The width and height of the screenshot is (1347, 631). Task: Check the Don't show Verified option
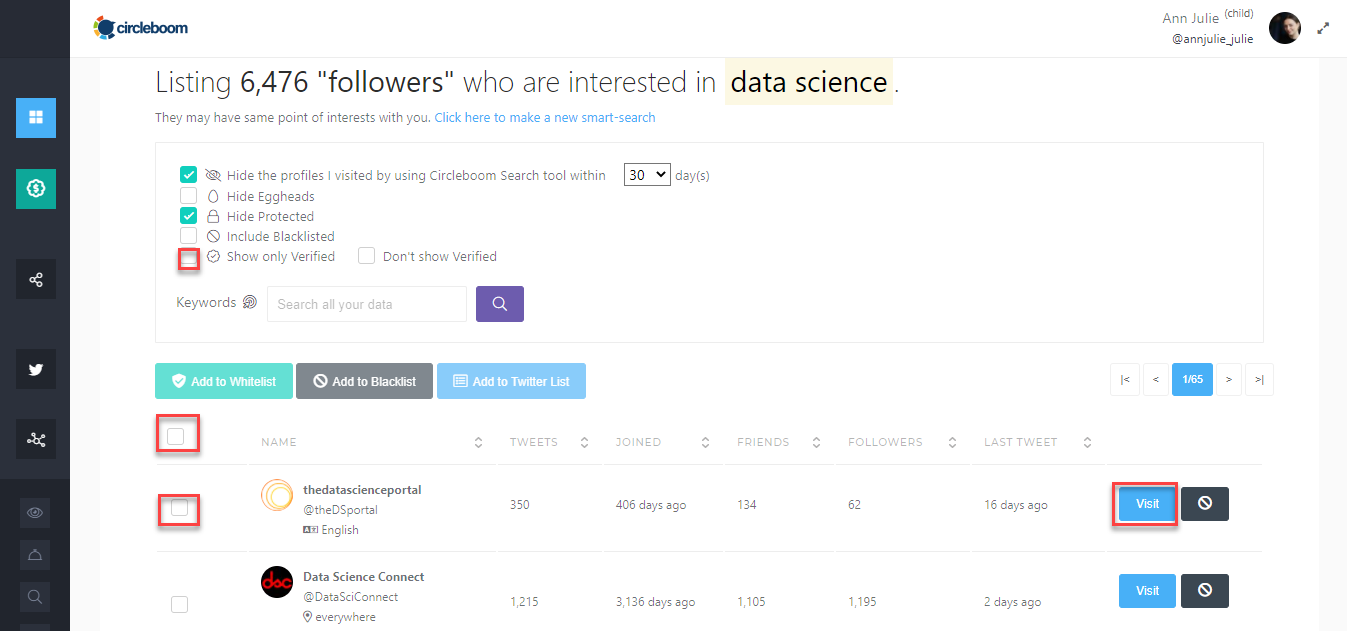point(366,256)
